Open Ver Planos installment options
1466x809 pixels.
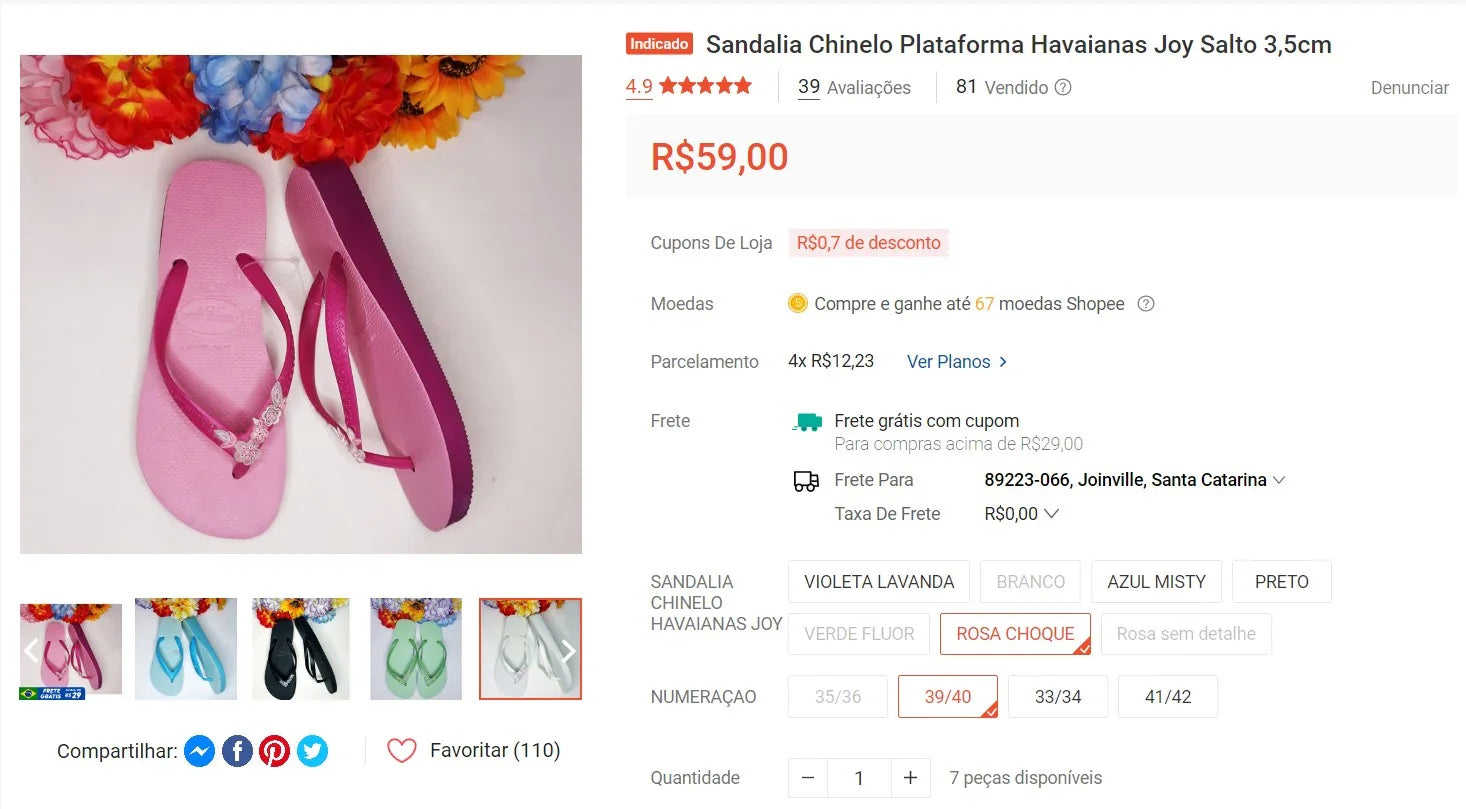[957, 362]
